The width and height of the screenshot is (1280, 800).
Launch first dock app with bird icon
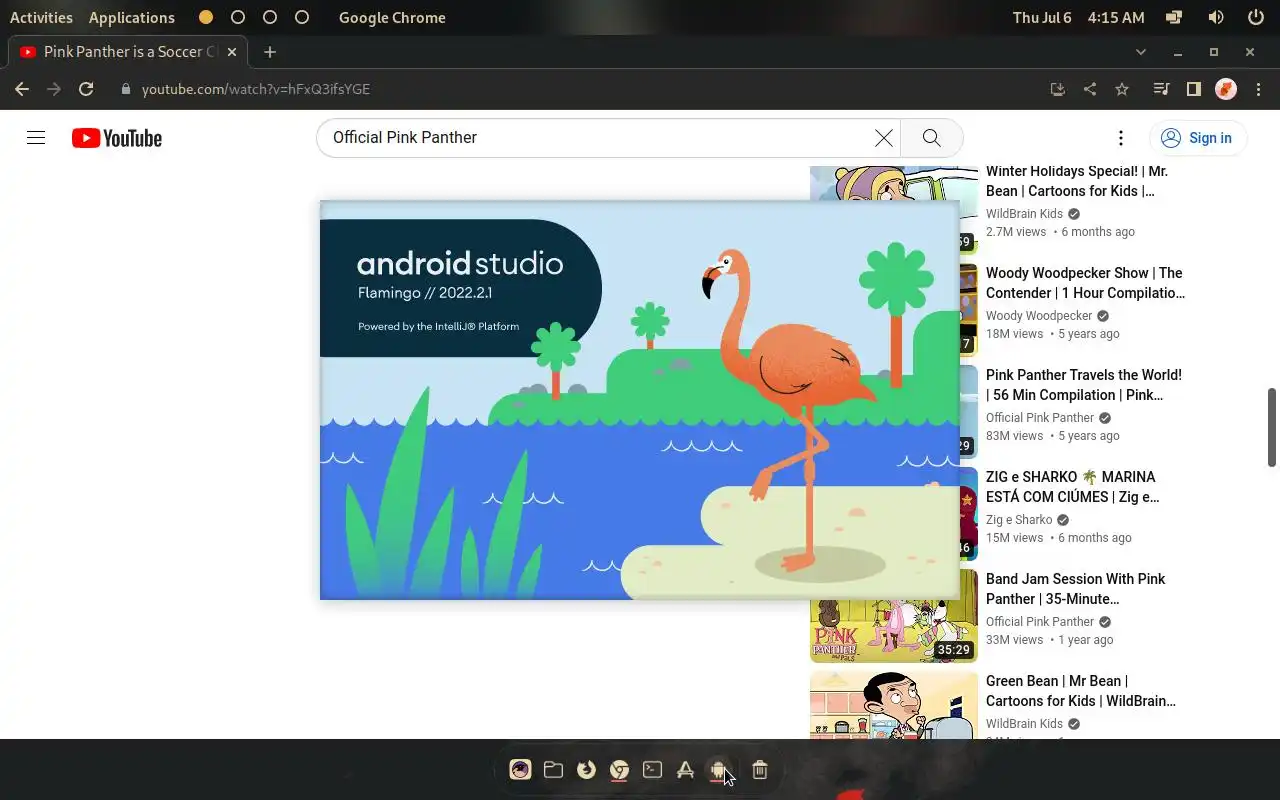tap(520, 769)
